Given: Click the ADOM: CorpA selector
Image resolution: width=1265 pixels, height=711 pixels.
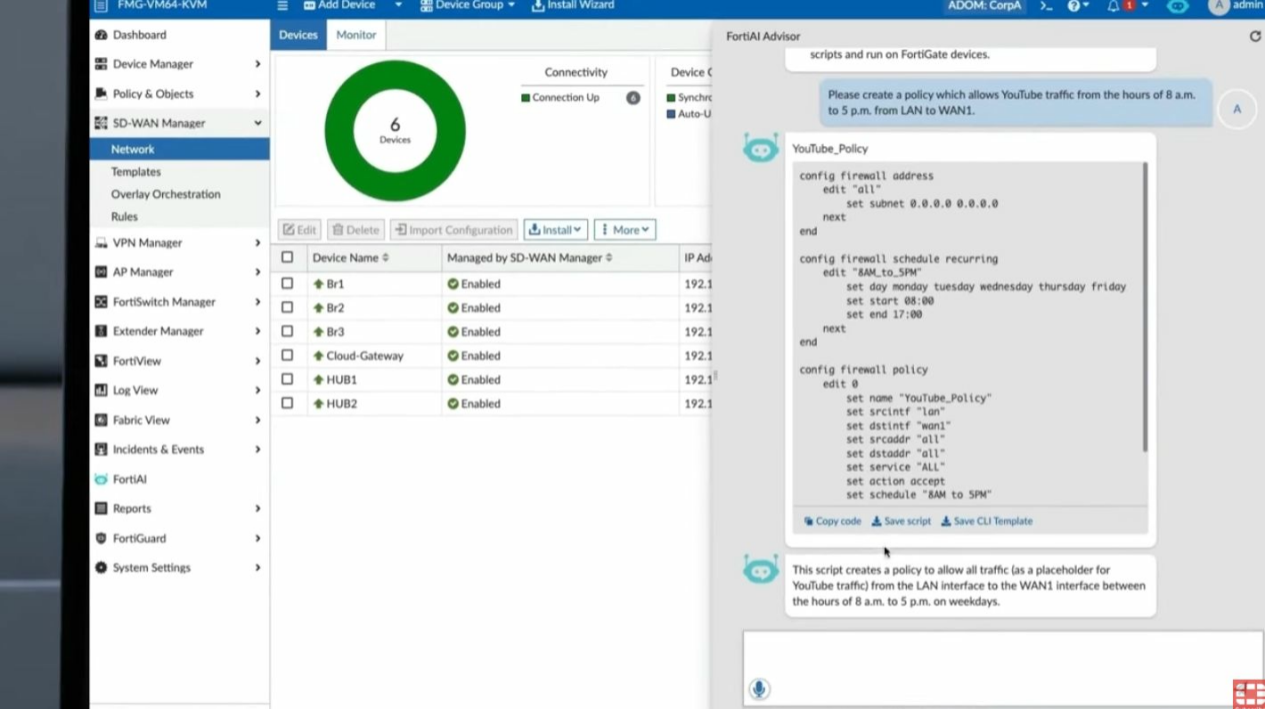Looking at the screenshot, I should tap(984, 6).
